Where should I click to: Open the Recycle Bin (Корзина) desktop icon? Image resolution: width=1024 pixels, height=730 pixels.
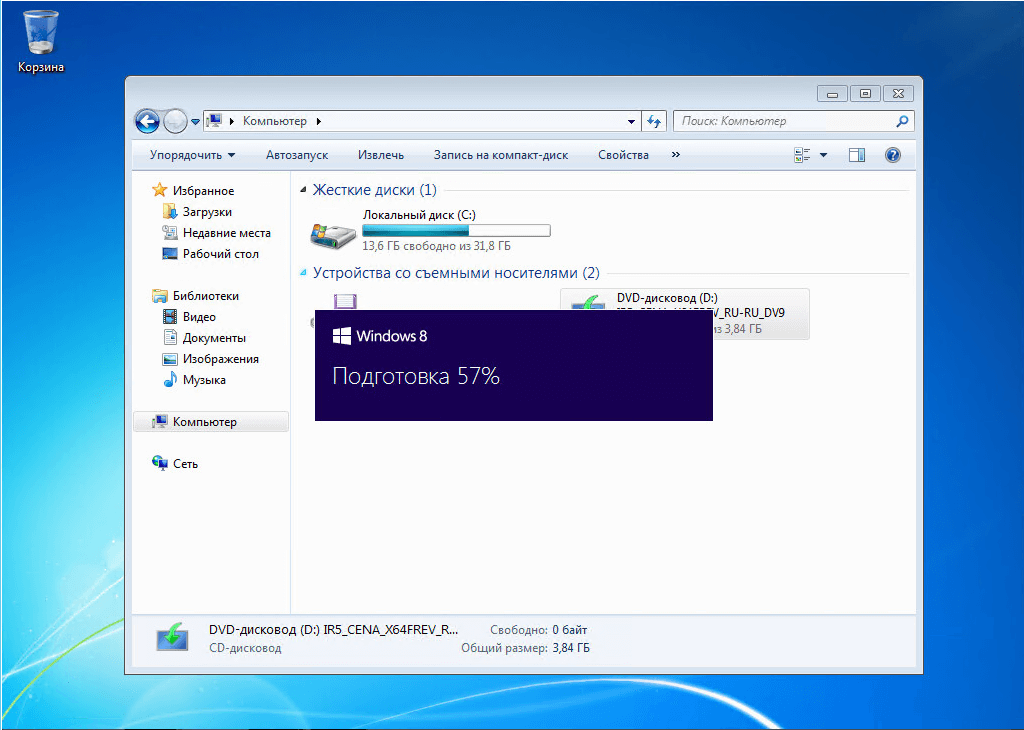pos(40,38)
